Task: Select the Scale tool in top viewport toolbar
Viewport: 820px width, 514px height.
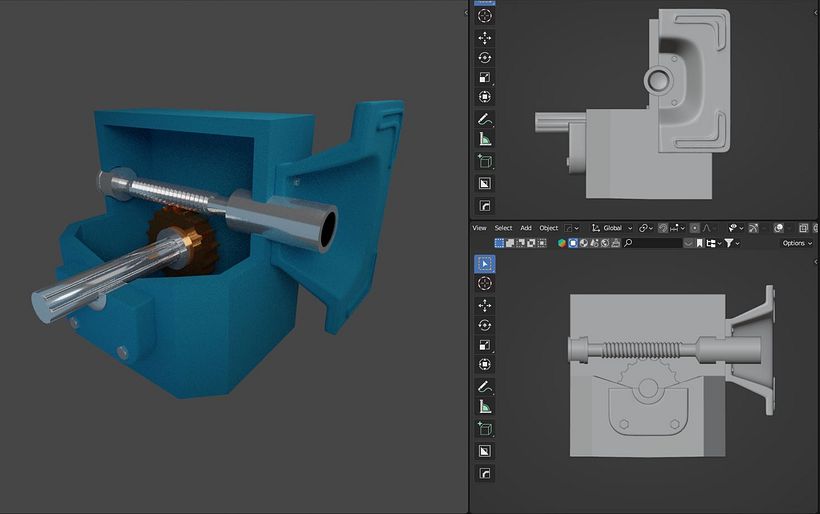Action: (485, 77)
